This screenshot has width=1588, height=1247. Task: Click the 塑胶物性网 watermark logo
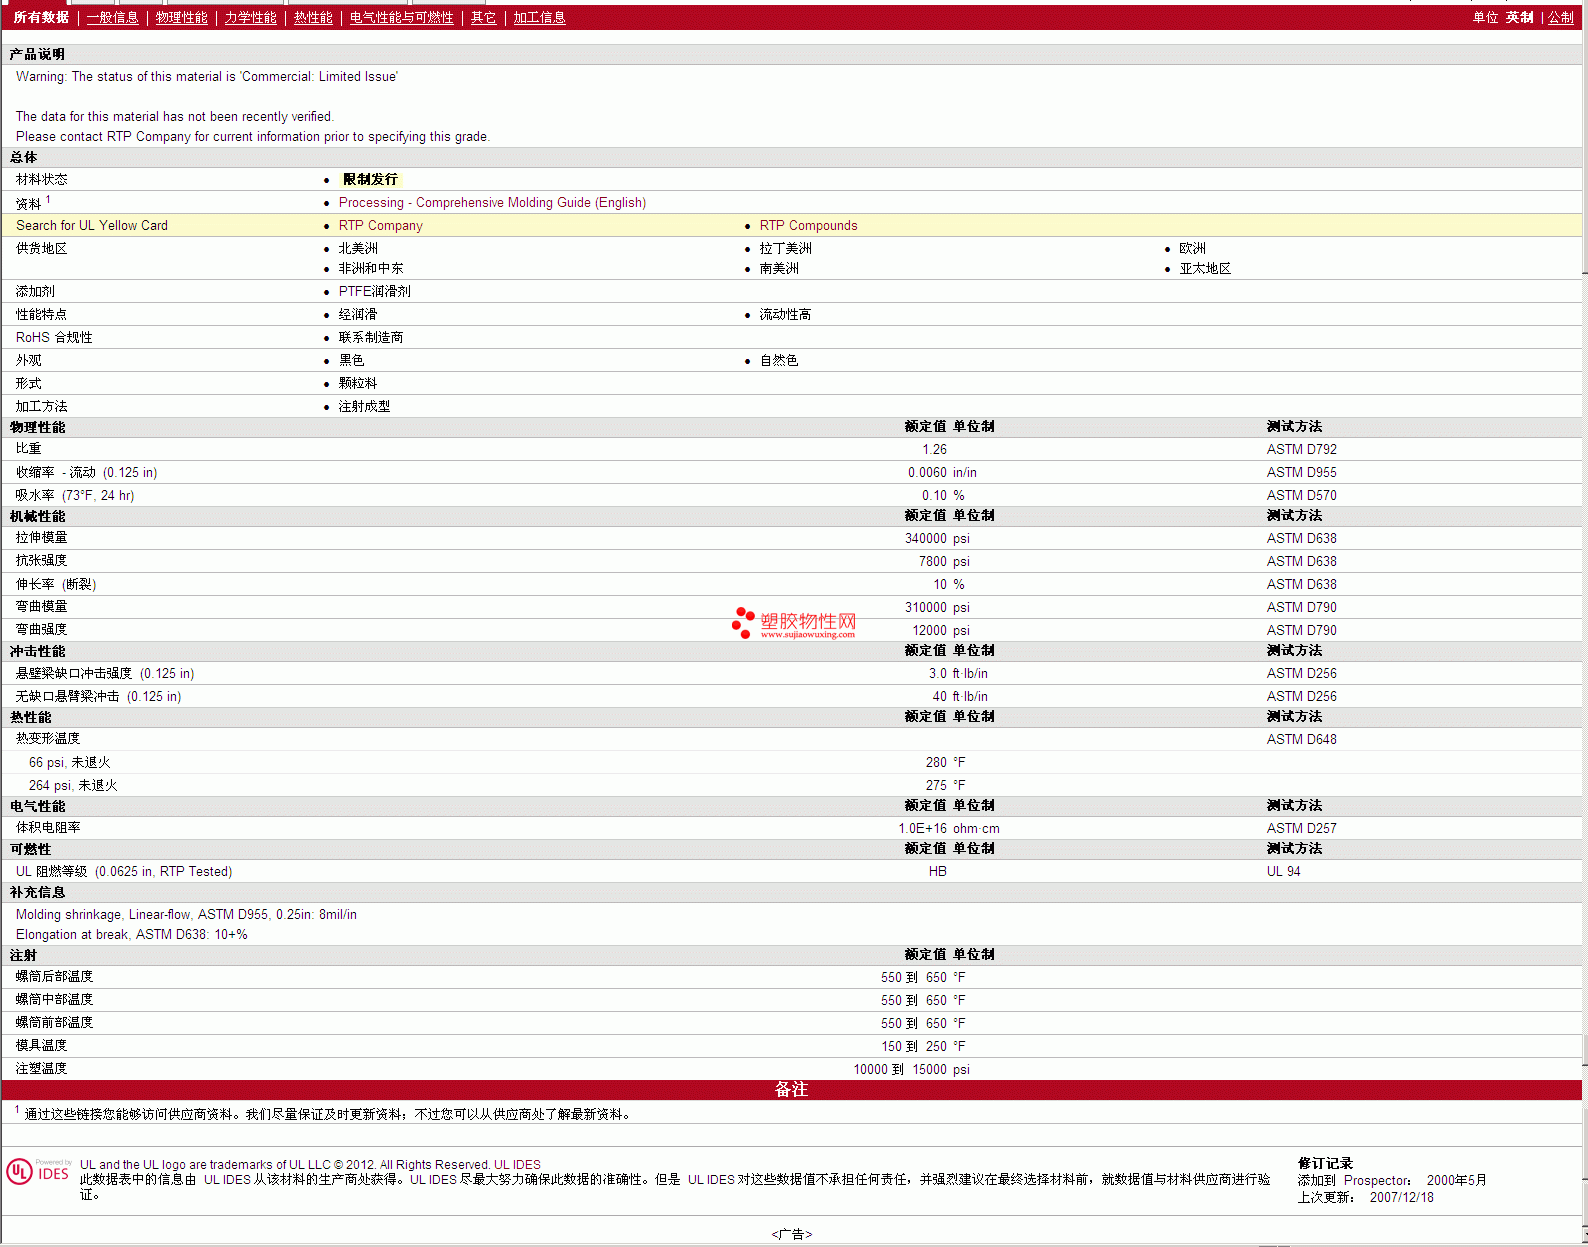(795, 623)
